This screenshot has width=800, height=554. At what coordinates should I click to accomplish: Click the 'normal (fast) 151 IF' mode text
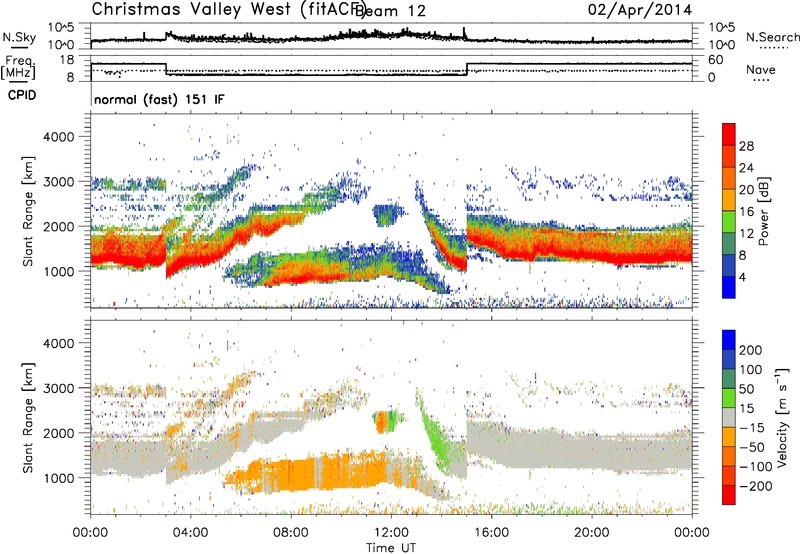point(159,99)
